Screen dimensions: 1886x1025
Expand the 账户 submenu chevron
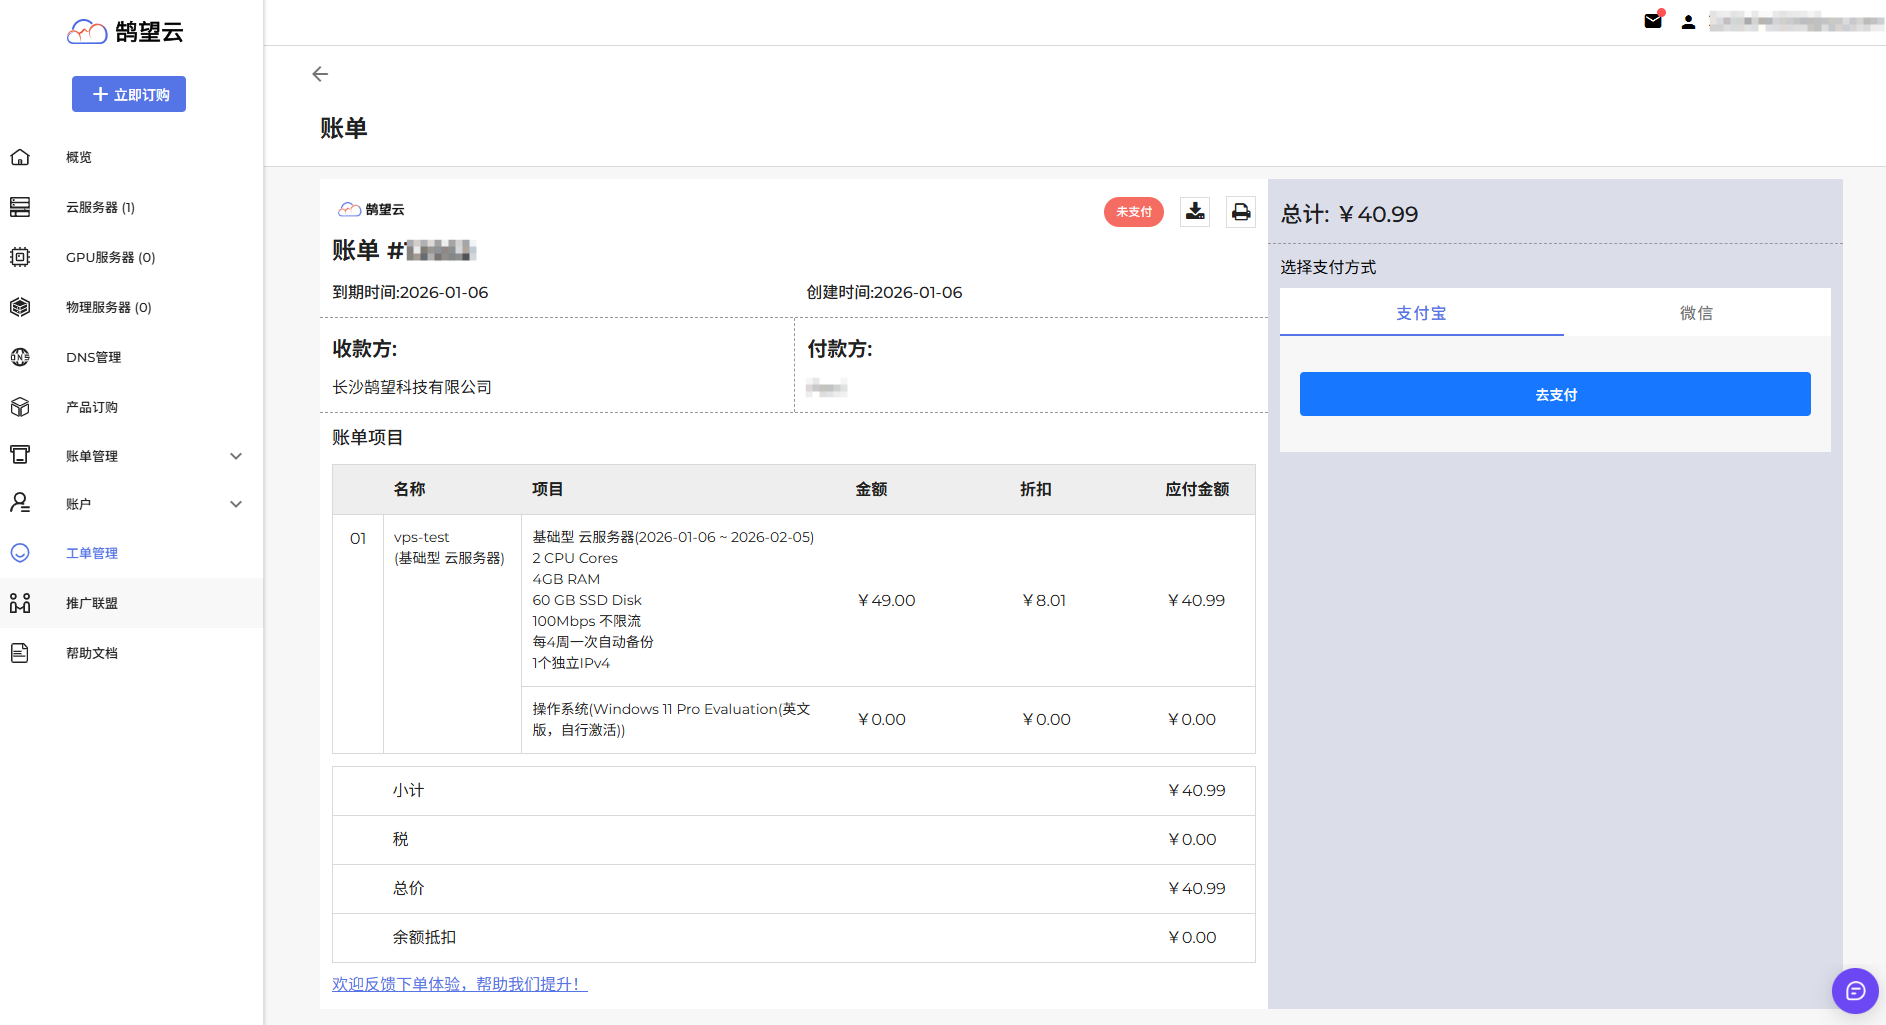[236, 504]
